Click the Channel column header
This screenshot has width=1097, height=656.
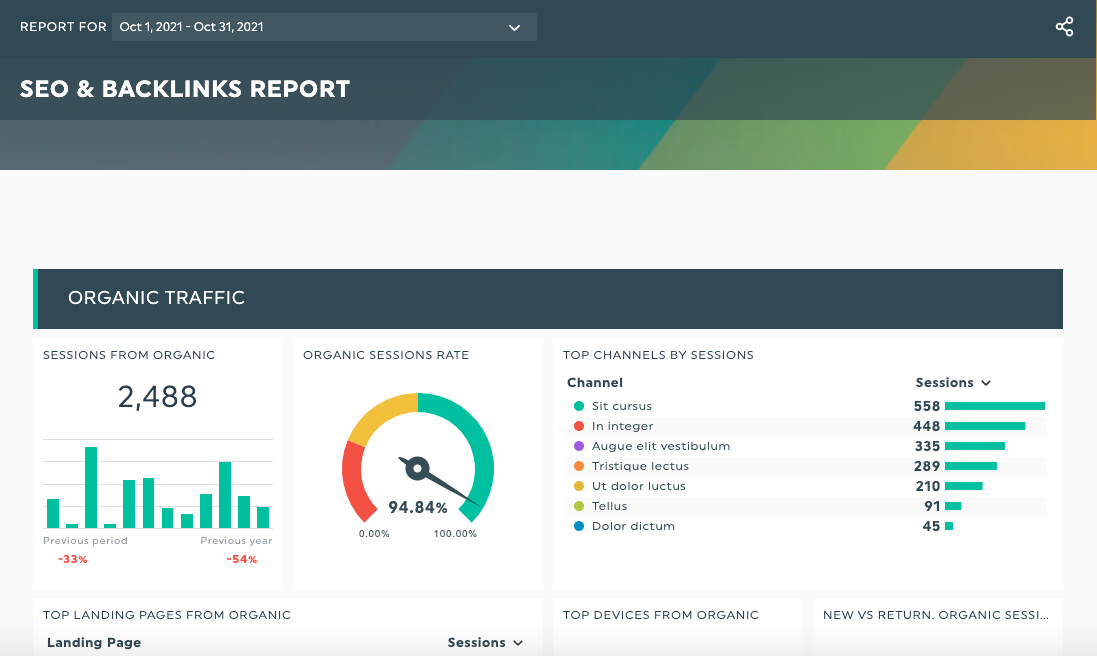point(595,383)
